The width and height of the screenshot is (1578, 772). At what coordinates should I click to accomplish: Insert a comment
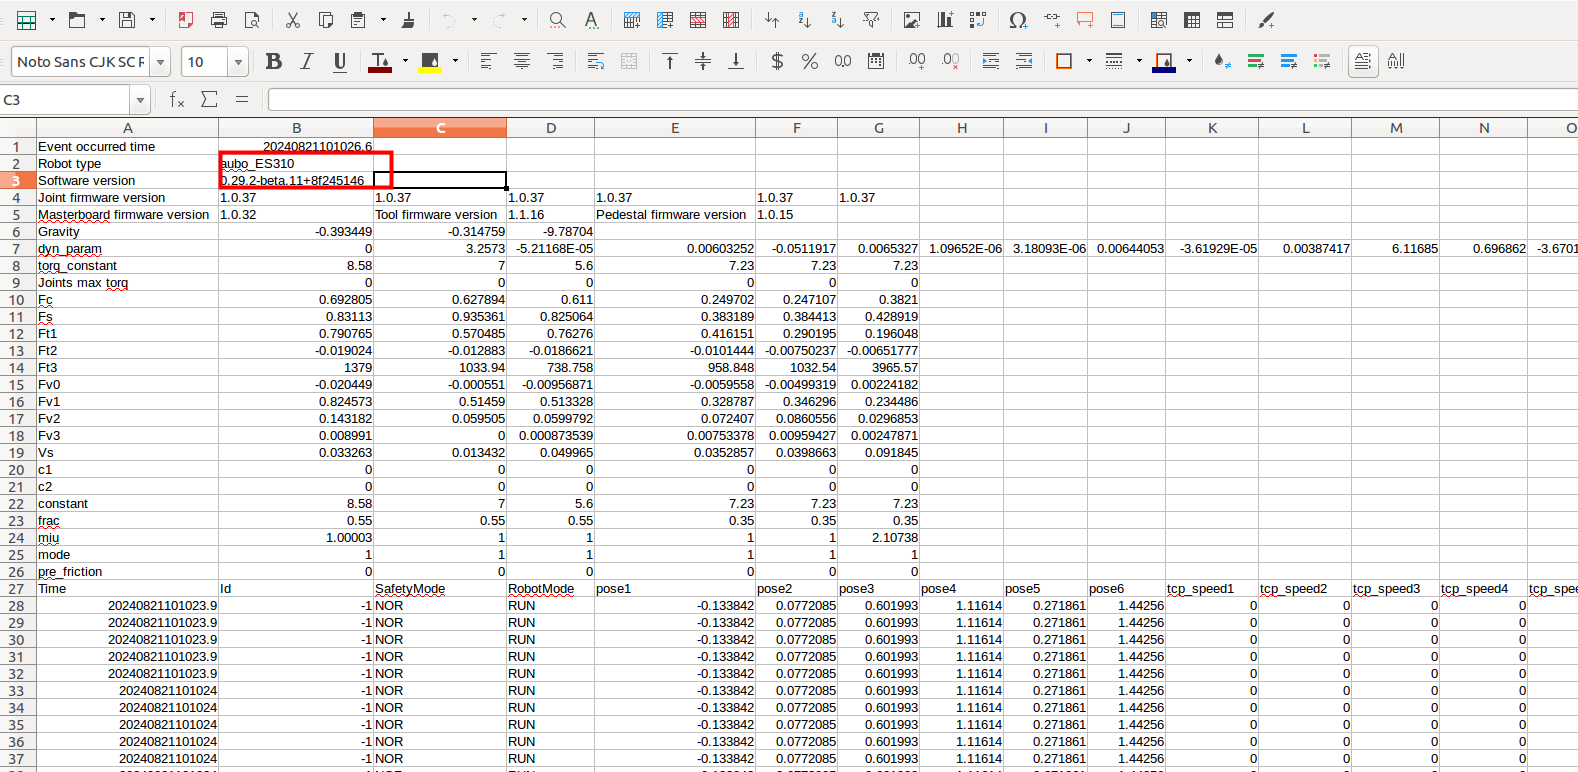point(1085,20)
